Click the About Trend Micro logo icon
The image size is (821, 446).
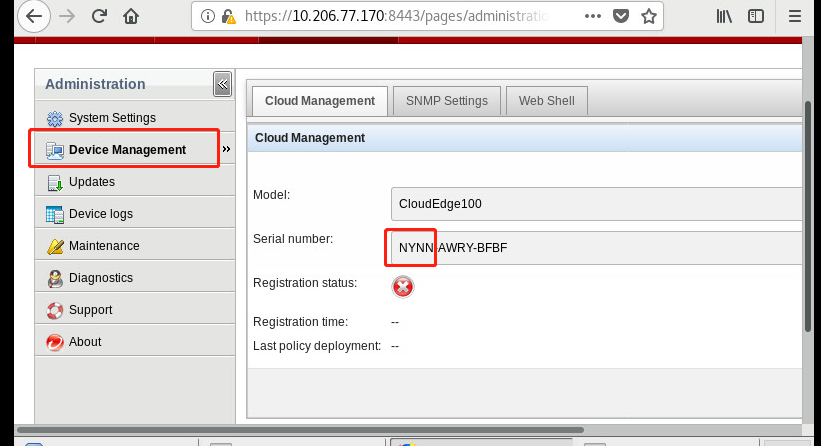[x=54, y=342]
